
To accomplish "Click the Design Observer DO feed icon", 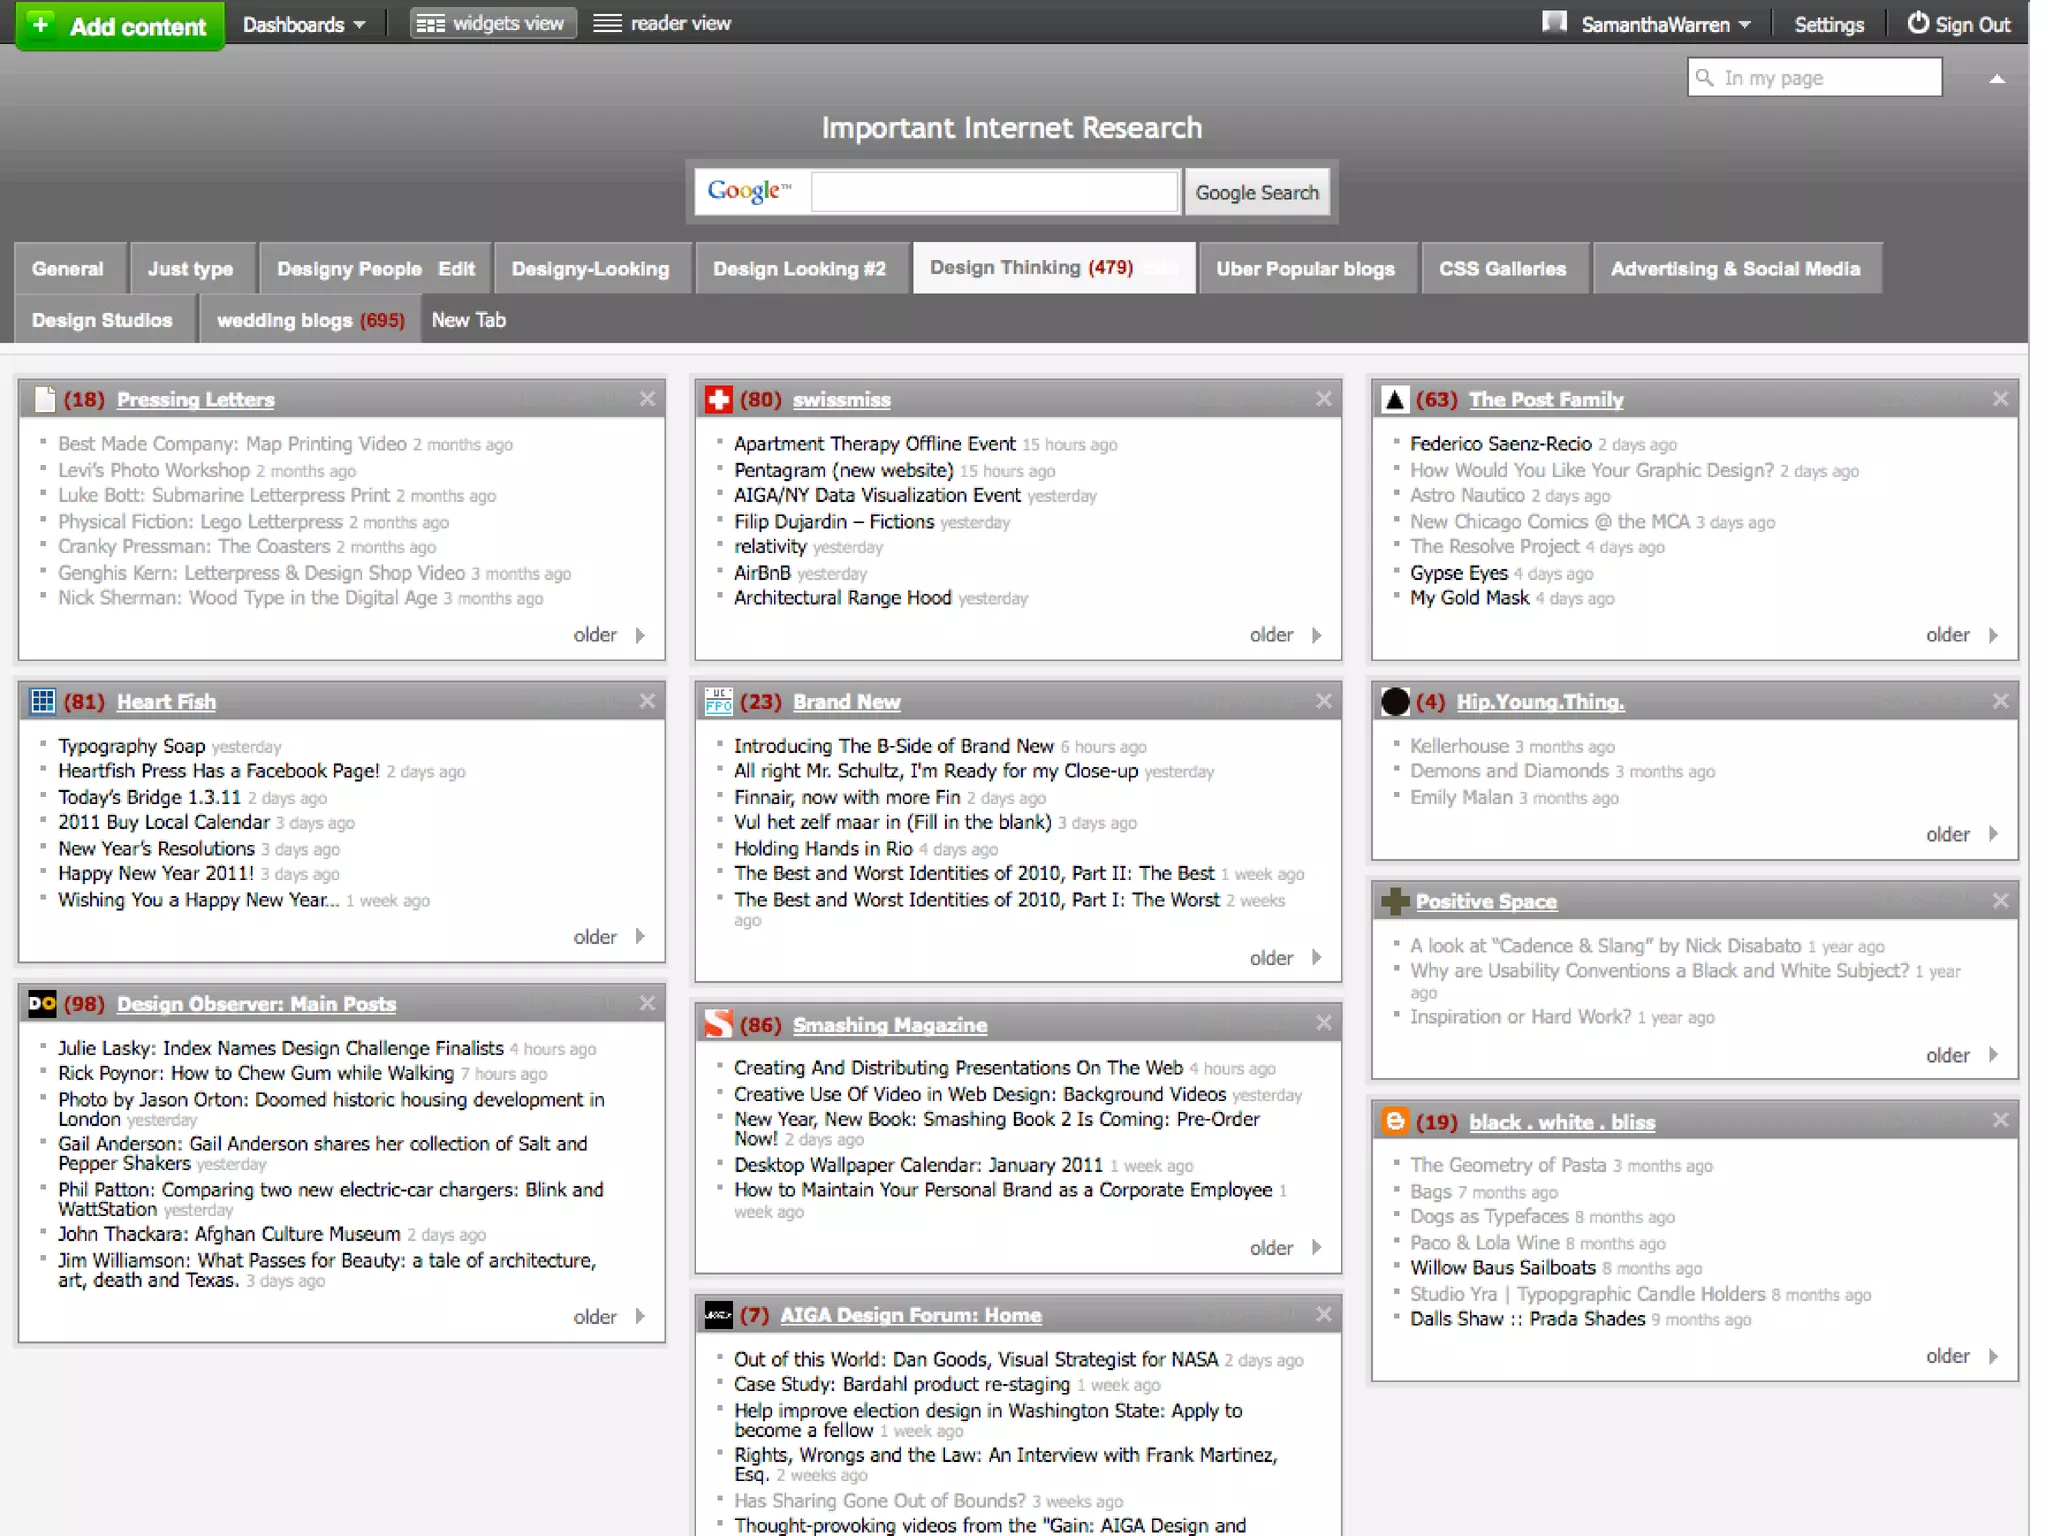I will [42, 1004].
